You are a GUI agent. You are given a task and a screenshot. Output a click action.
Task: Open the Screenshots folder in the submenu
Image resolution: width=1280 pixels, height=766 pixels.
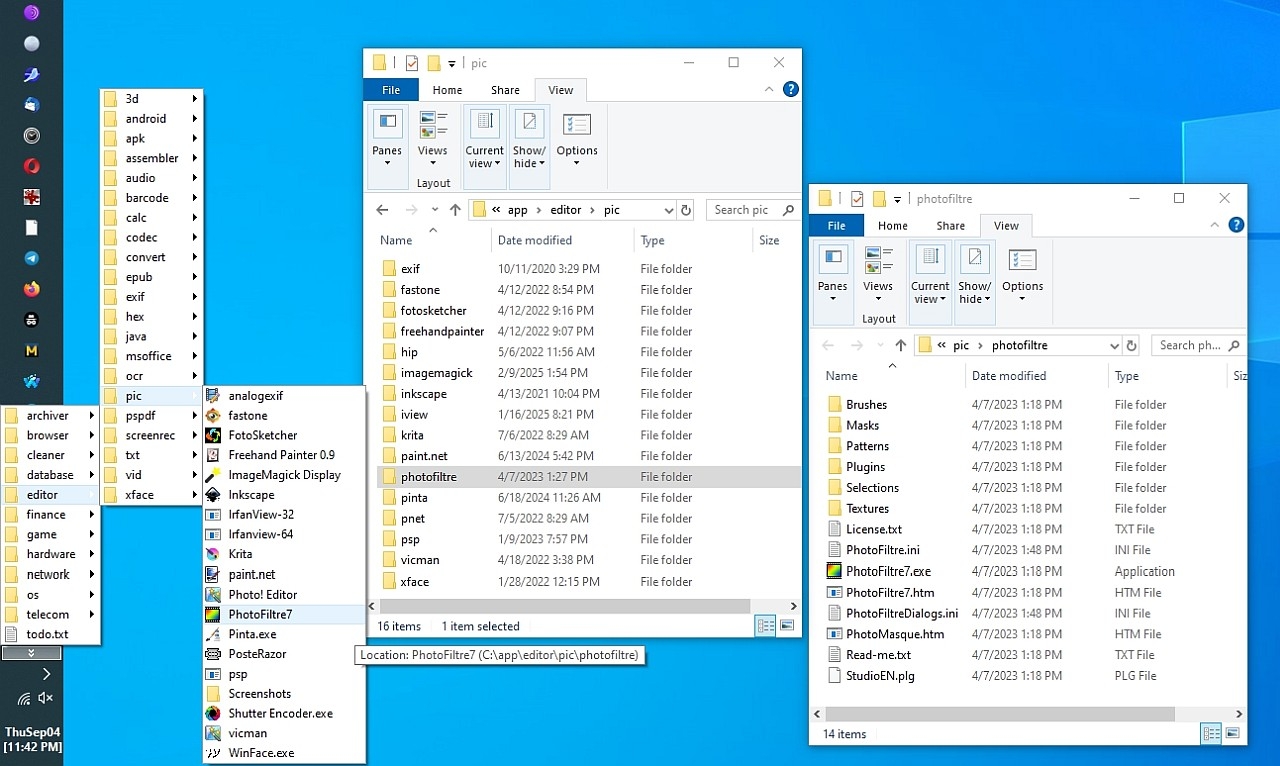(x=284, y=693)
